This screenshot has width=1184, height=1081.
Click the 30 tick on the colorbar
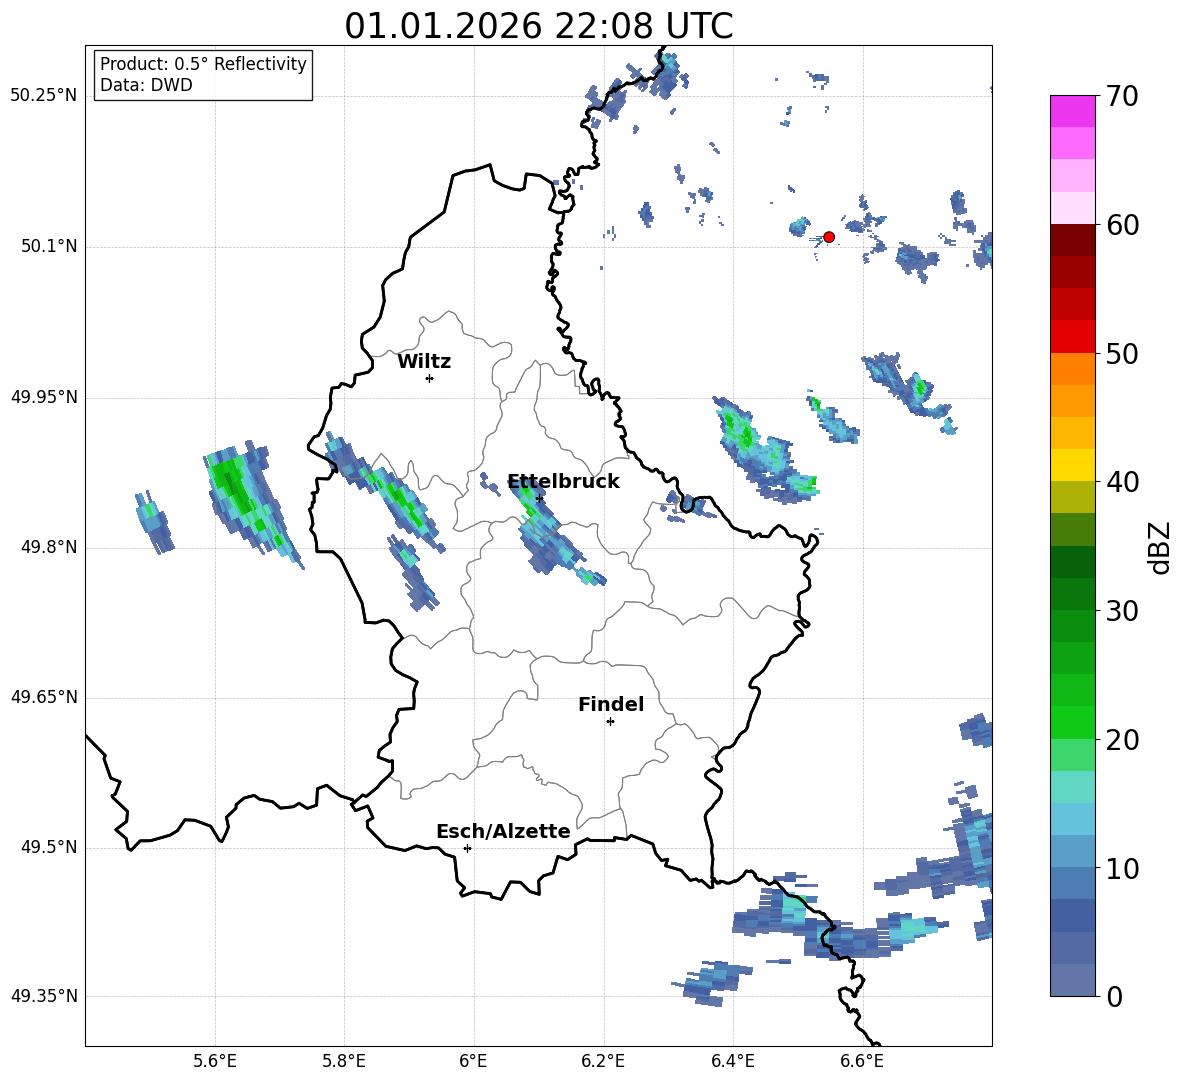(x=1121, y=611)
